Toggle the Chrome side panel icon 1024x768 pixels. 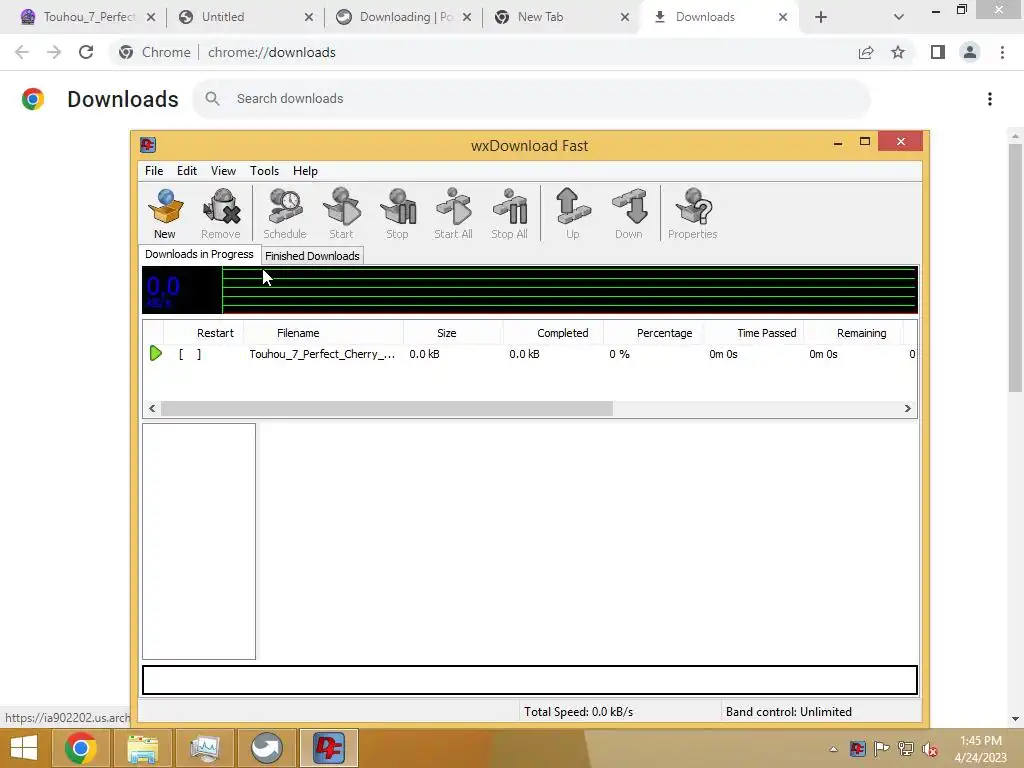coord(938,52)
